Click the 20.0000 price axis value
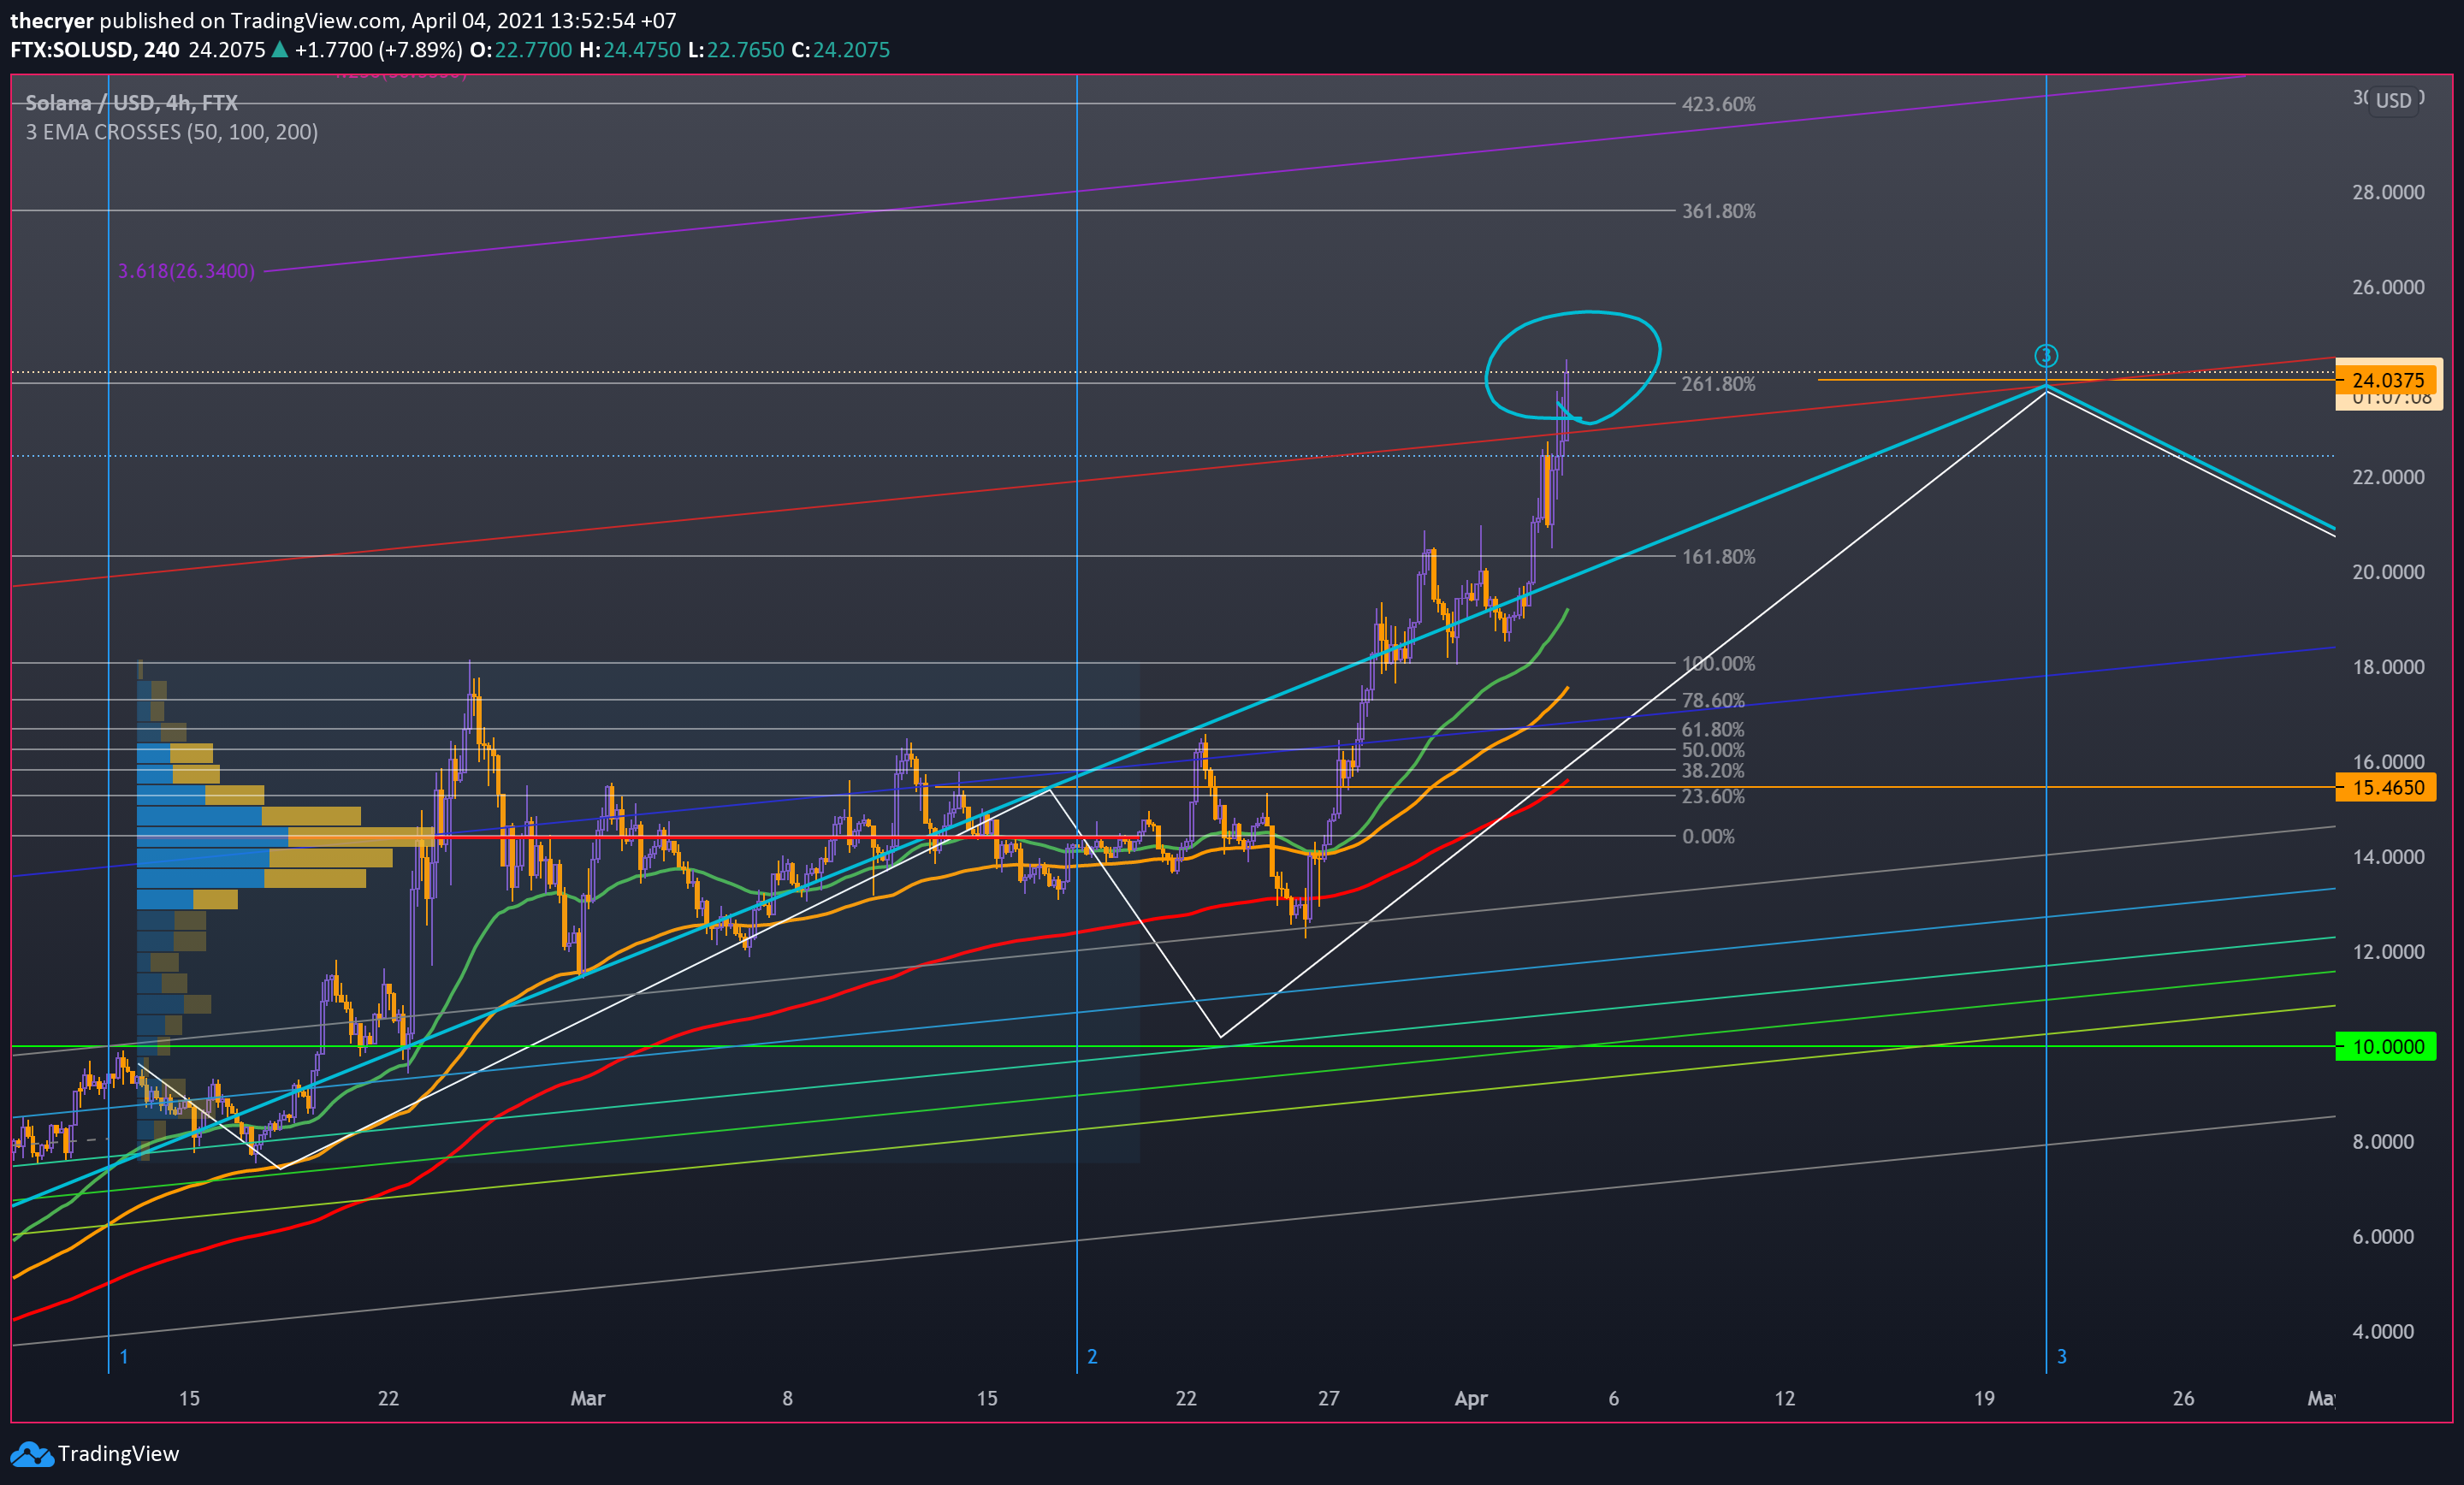This screenshot has height=1485, width=2464. (x=2388, y=572)
